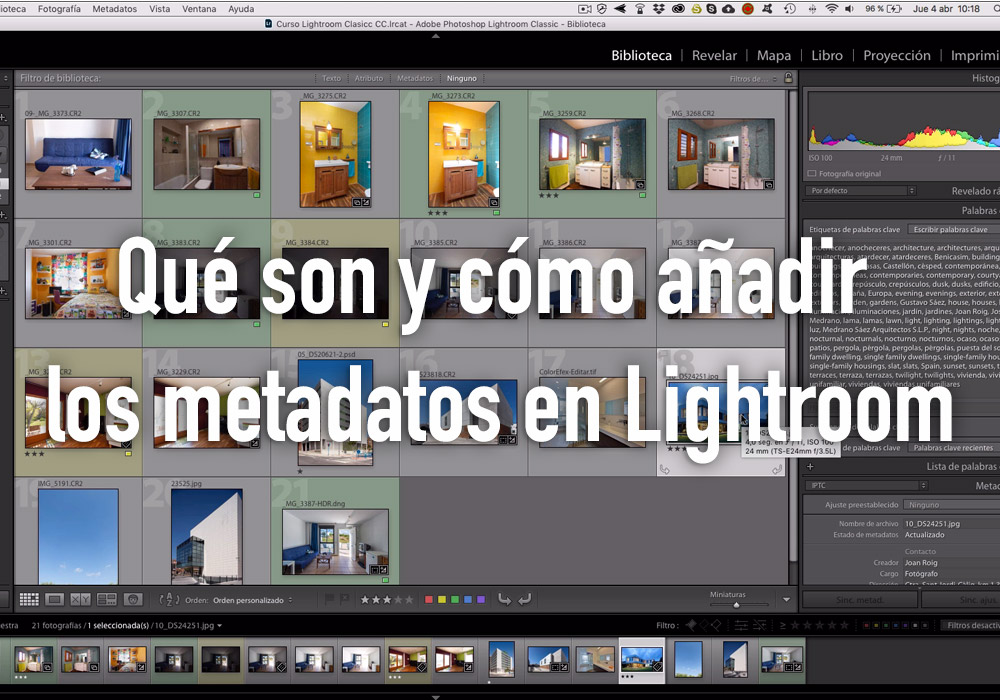Switch to the Mapa module
1000x700 pixels.
[774, 55]
